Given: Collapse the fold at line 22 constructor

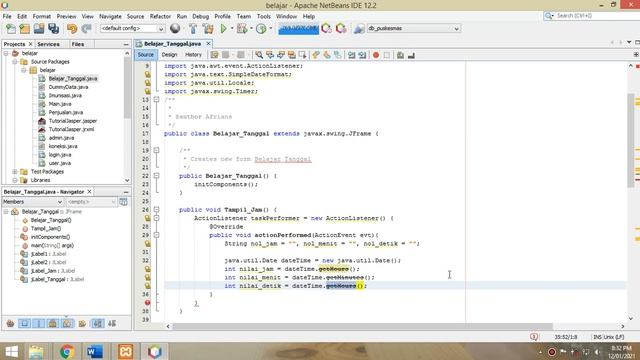Looking at the screenshot, I should point(156,176).
